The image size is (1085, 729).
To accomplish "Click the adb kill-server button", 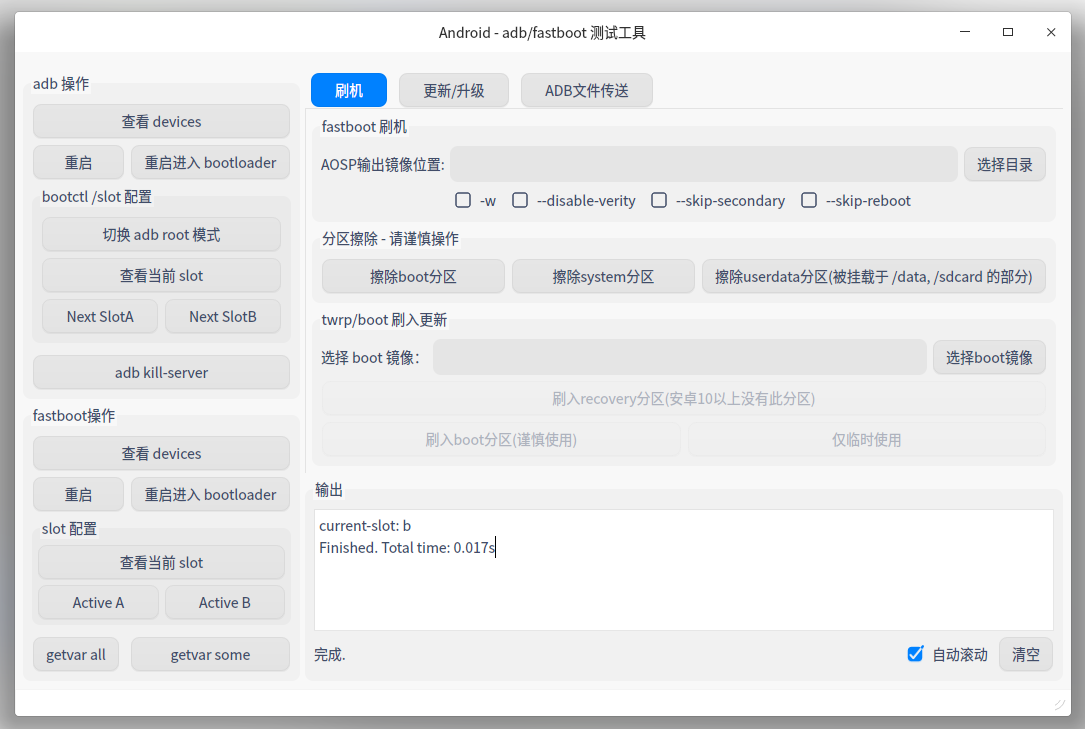I will tap(161, 372).
